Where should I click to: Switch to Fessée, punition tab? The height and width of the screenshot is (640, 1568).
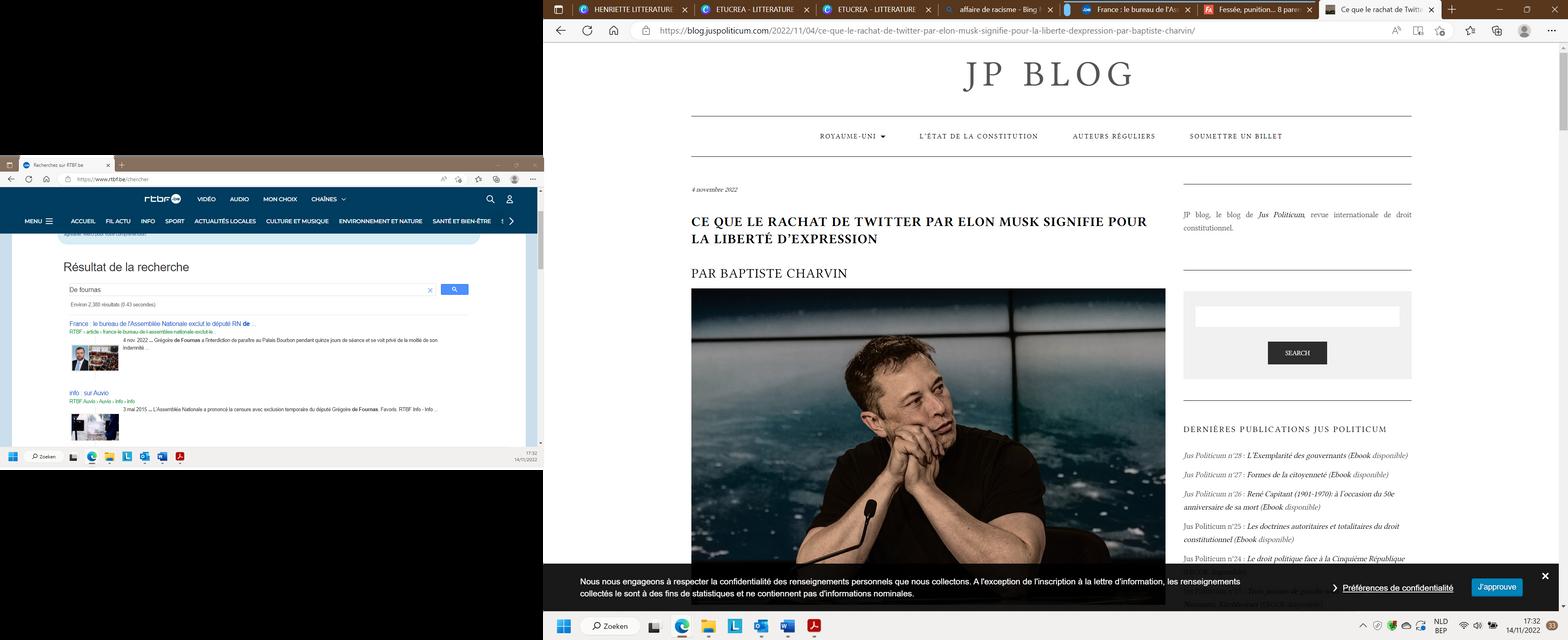pos(1258,9)
